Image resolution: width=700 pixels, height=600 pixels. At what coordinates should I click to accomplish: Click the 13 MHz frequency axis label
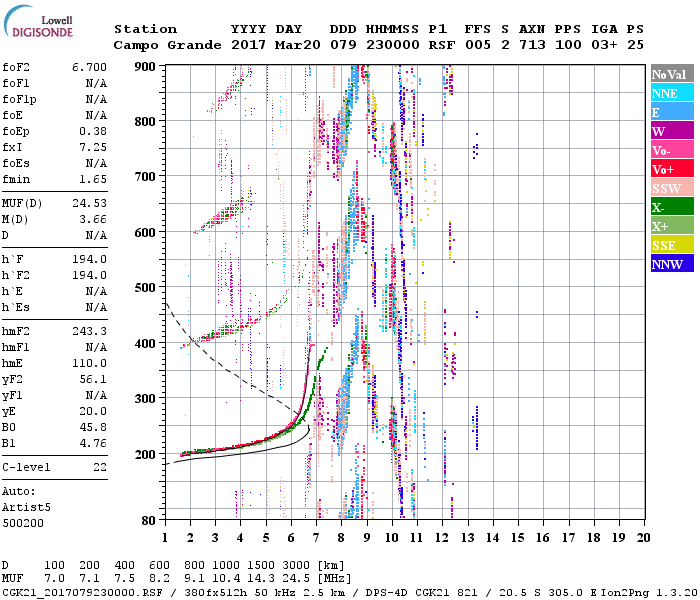coord(467,538)
